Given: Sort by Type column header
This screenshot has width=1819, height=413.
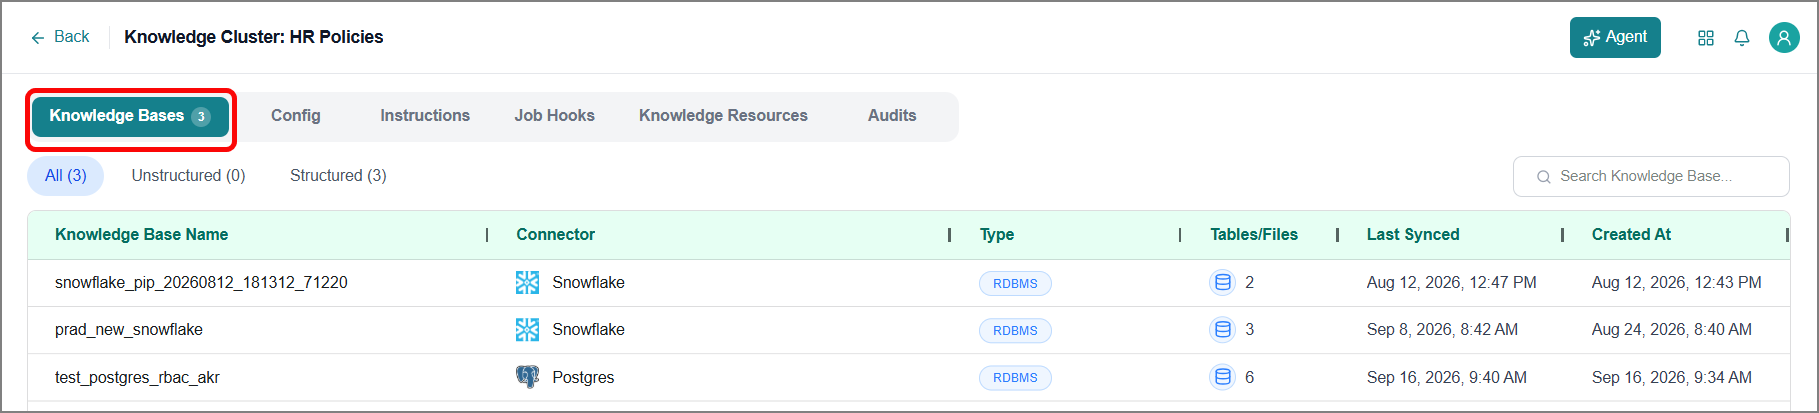Looking at the screenshot, I should click(x=997, y=235).
